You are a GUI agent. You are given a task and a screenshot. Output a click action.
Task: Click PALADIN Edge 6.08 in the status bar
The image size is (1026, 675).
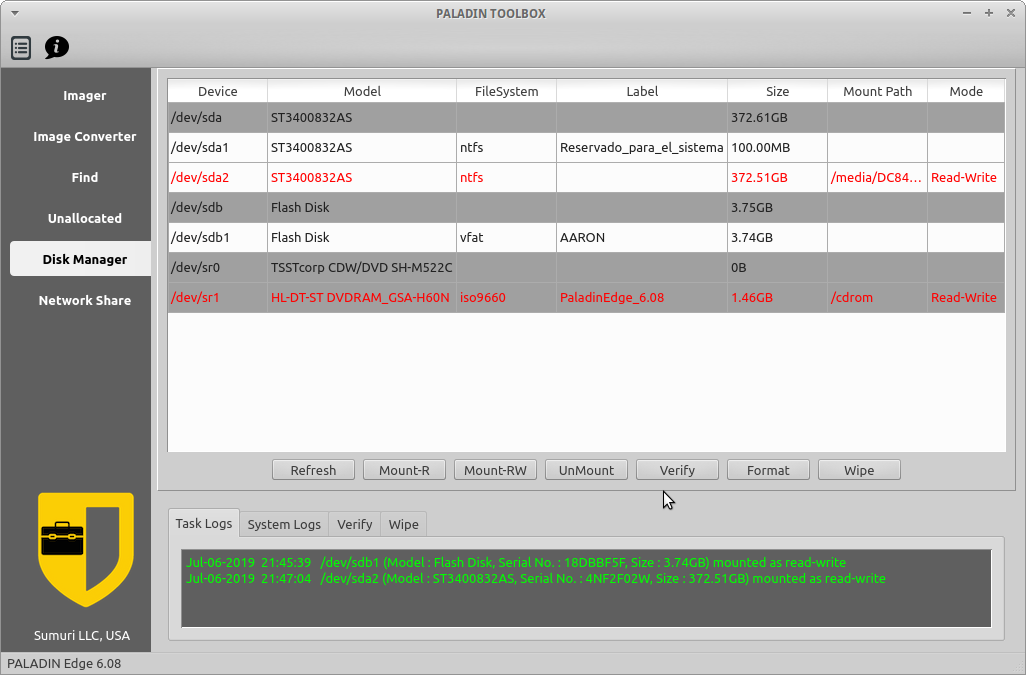pos(64,664)
